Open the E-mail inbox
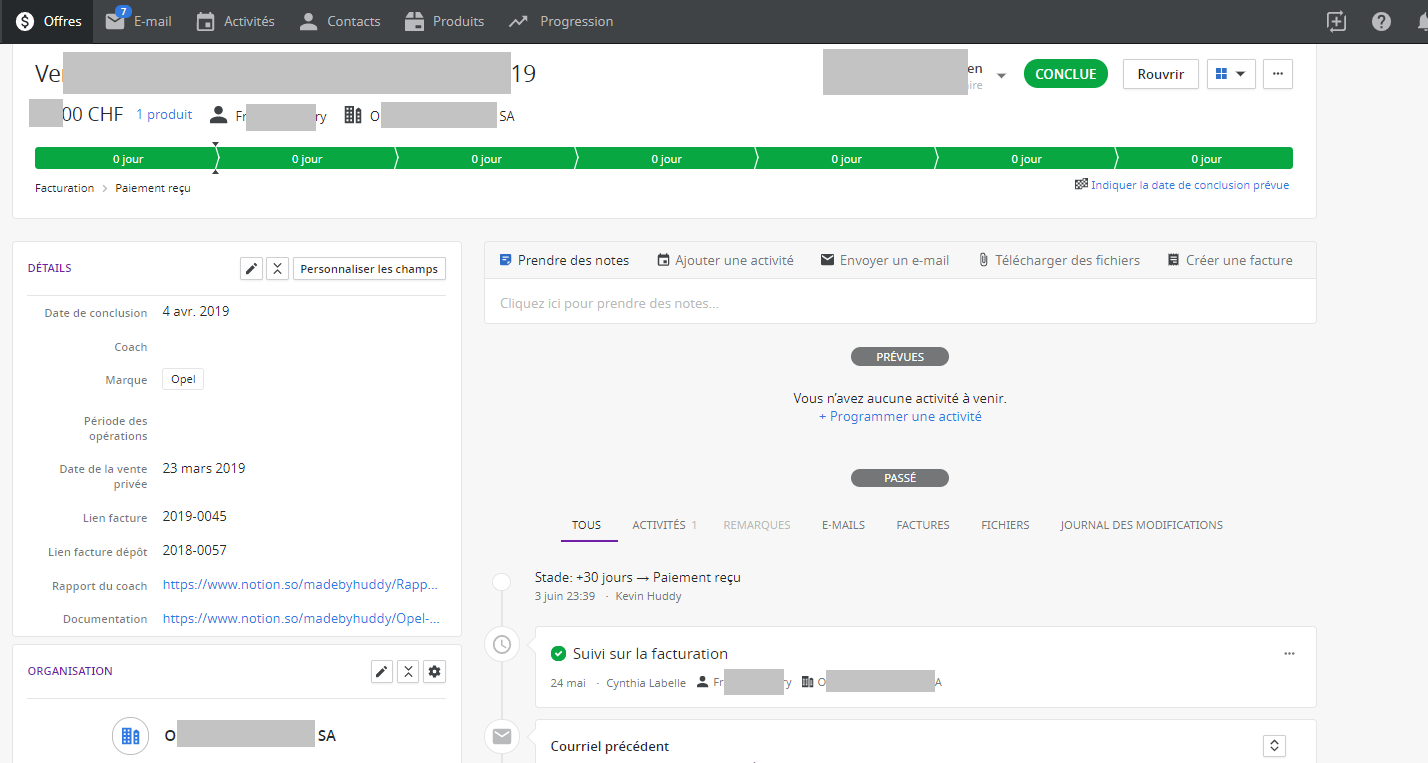The height and width of the screenshot is (763, 1428). [139, 21]
